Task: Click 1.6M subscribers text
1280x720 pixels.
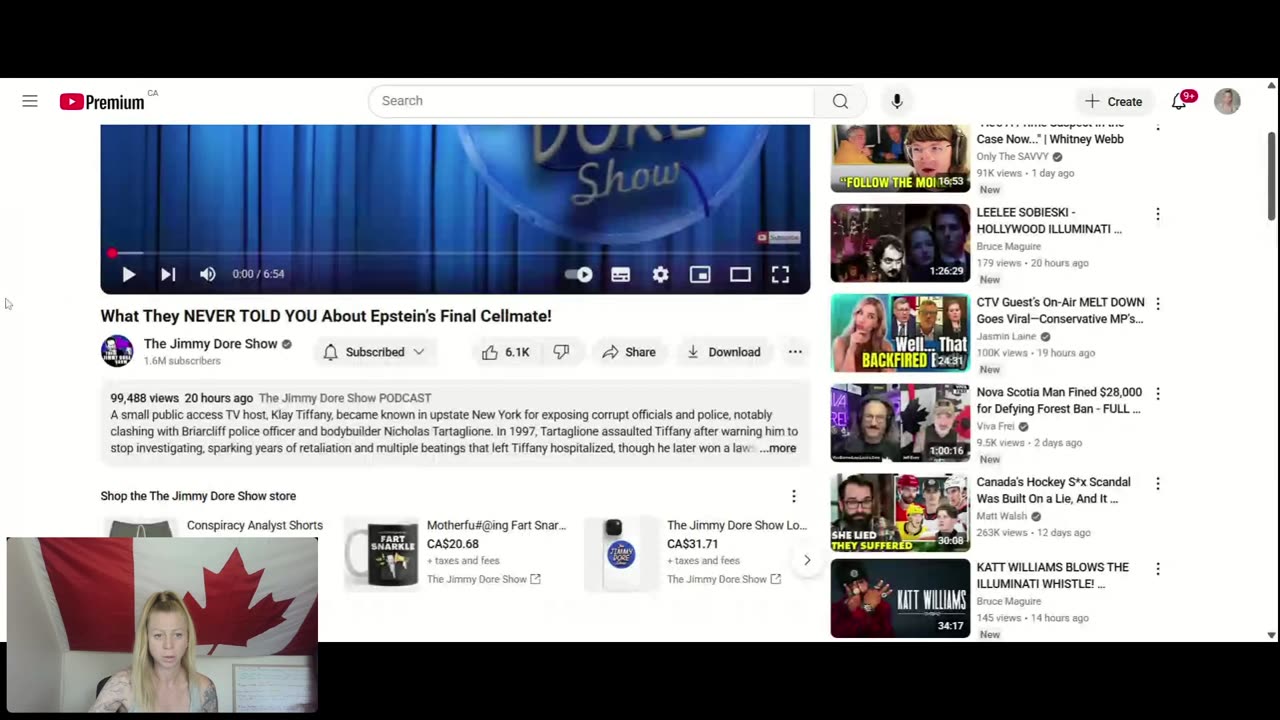Action: 182,361
